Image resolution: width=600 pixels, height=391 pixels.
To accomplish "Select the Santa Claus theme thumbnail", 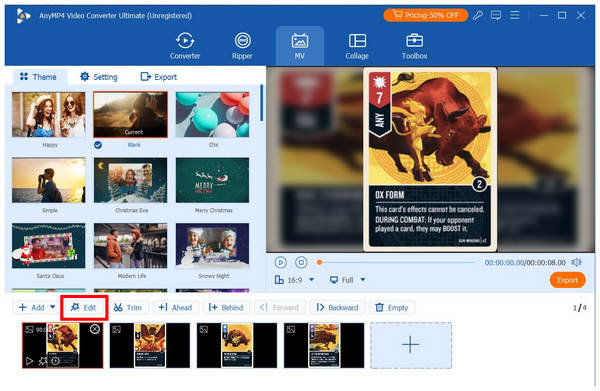I will 49,246.
